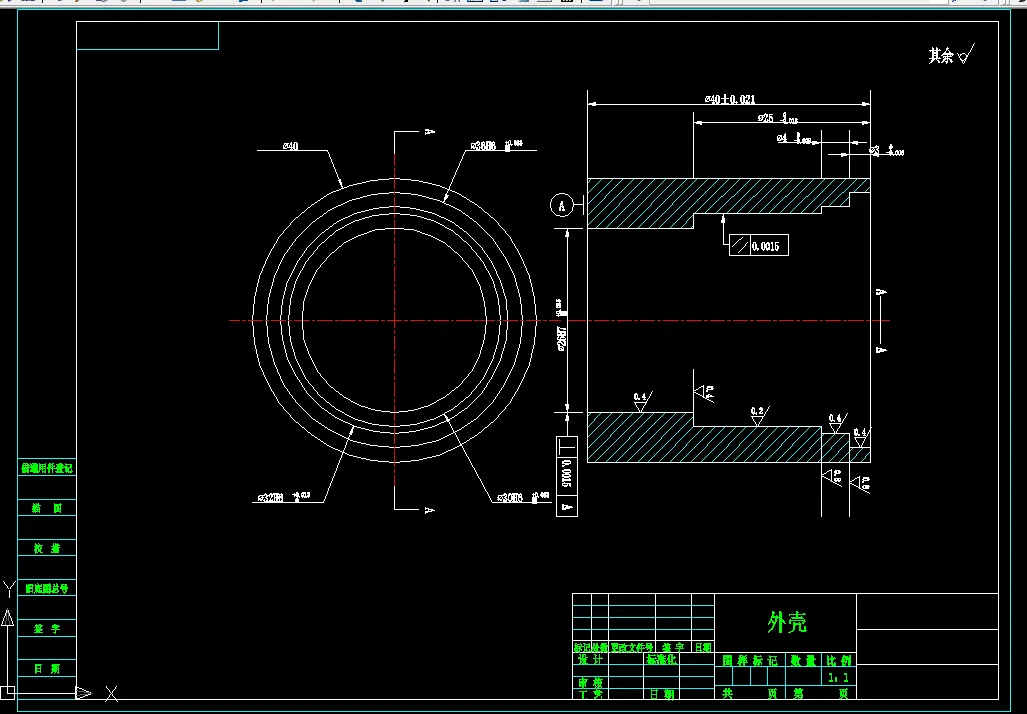This screenshot has height=714, width=1027.
Task: Select the 0.2 surface roughness symbol
Action: (759, 416)
